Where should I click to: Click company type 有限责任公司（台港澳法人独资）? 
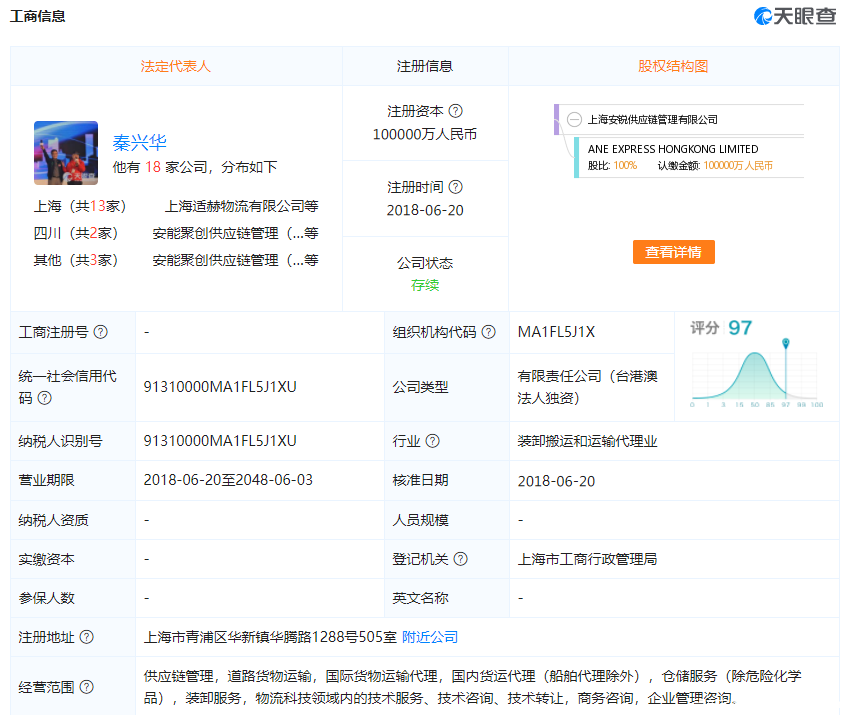click(x=587, y=387)
